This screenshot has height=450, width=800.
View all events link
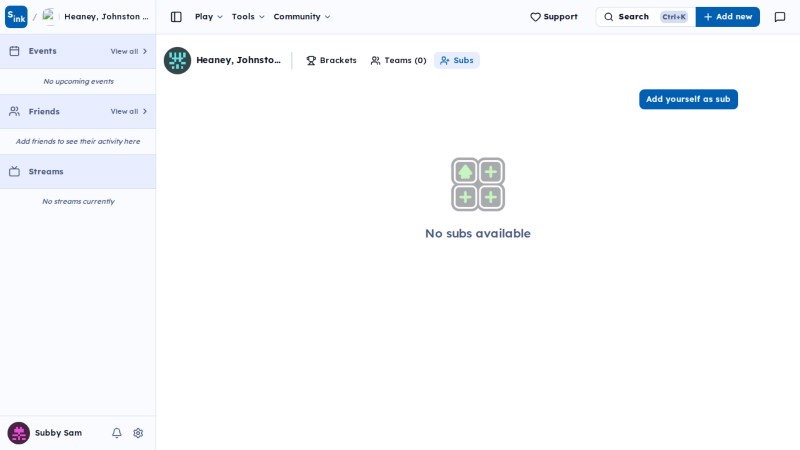(129, 51)
